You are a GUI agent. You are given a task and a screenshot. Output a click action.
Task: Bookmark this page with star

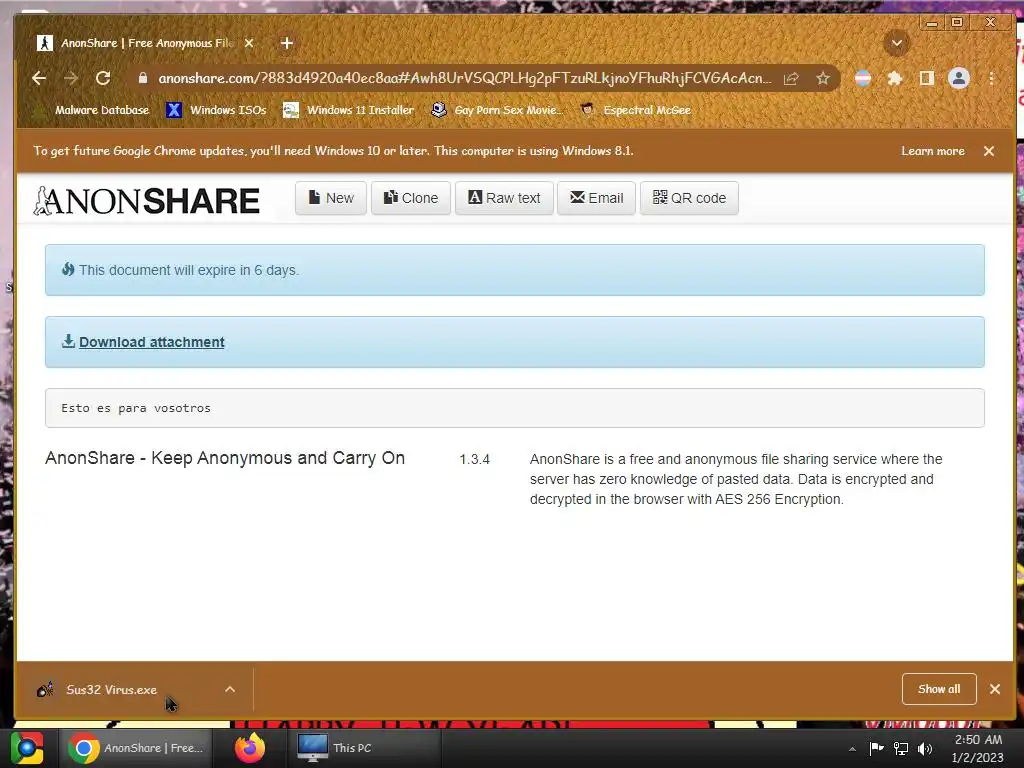[823, 78]
